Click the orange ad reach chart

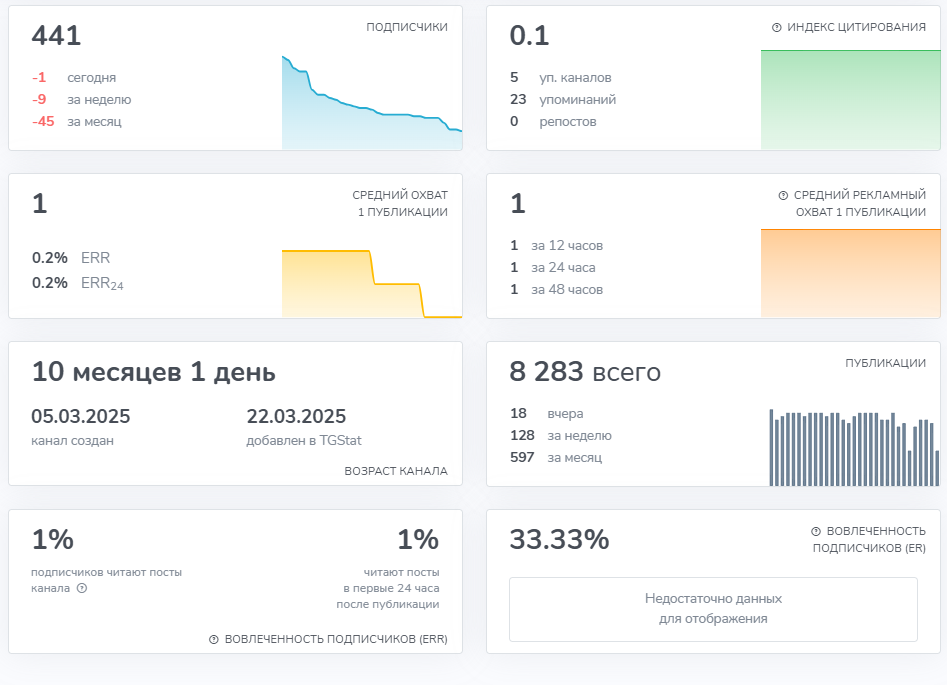(850, 273)
